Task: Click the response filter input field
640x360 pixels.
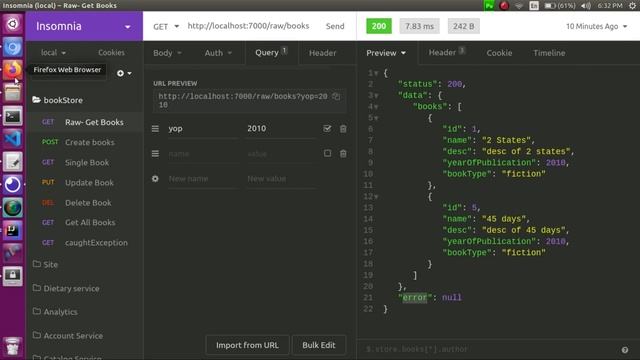Action: [x=490, y=349]
